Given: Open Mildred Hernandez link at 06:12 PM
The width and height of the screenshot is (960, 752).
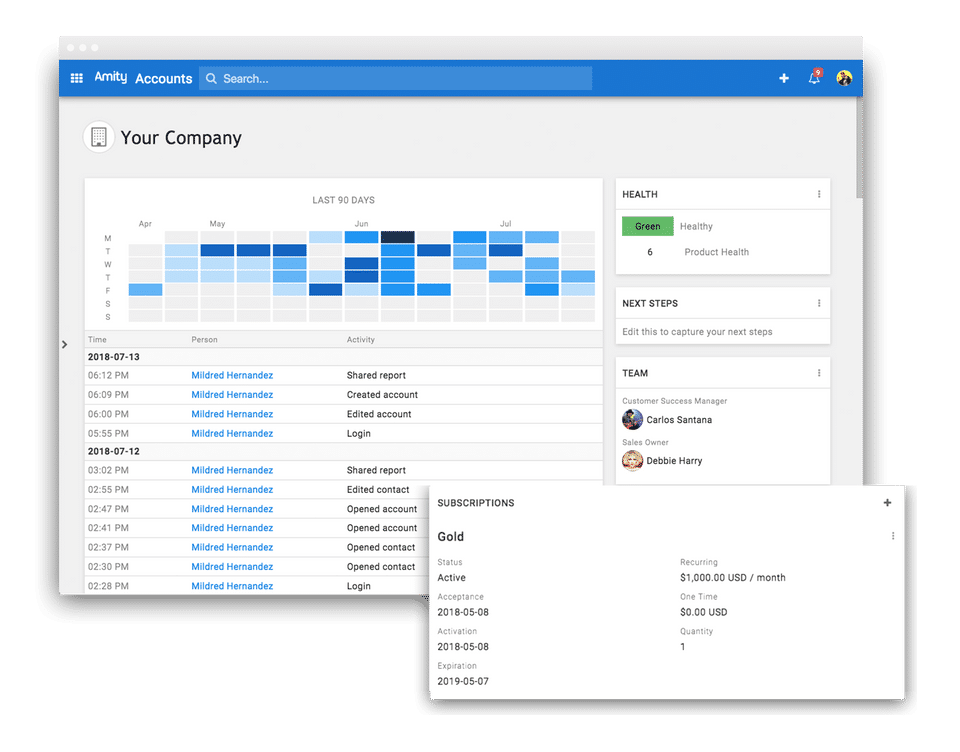Looking at the screenshot, I should click(232, 375).
